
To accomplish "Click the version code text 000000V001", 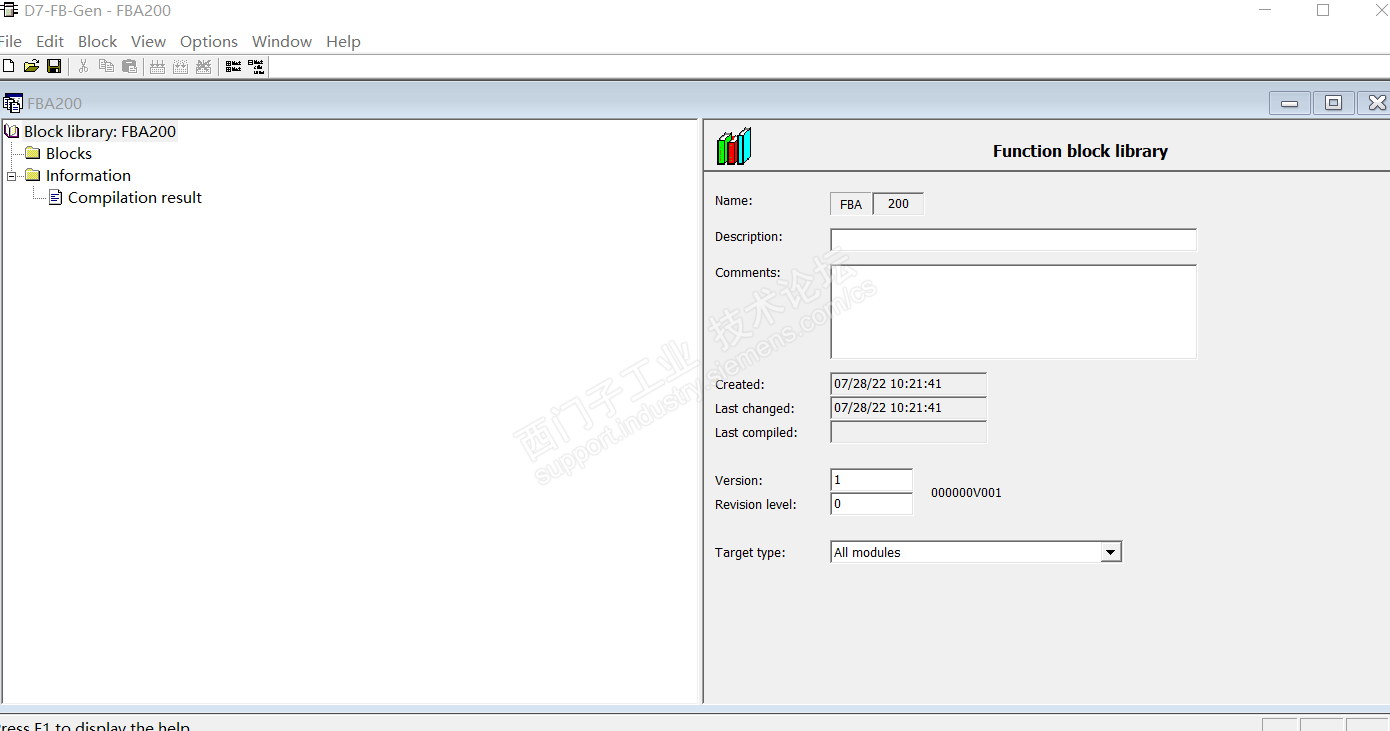I will [966, 493].
